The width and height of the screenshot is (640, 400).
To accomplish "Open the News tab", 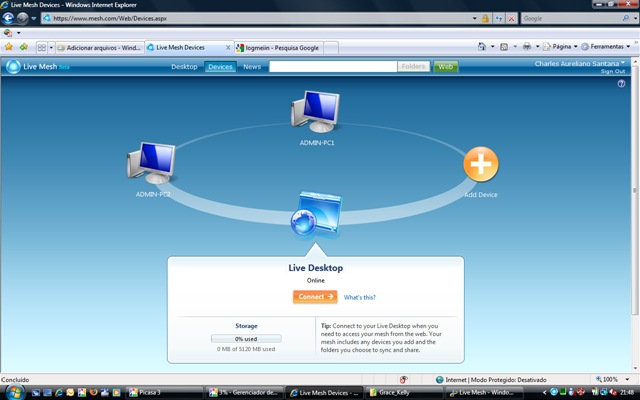I will coord(252,67).
